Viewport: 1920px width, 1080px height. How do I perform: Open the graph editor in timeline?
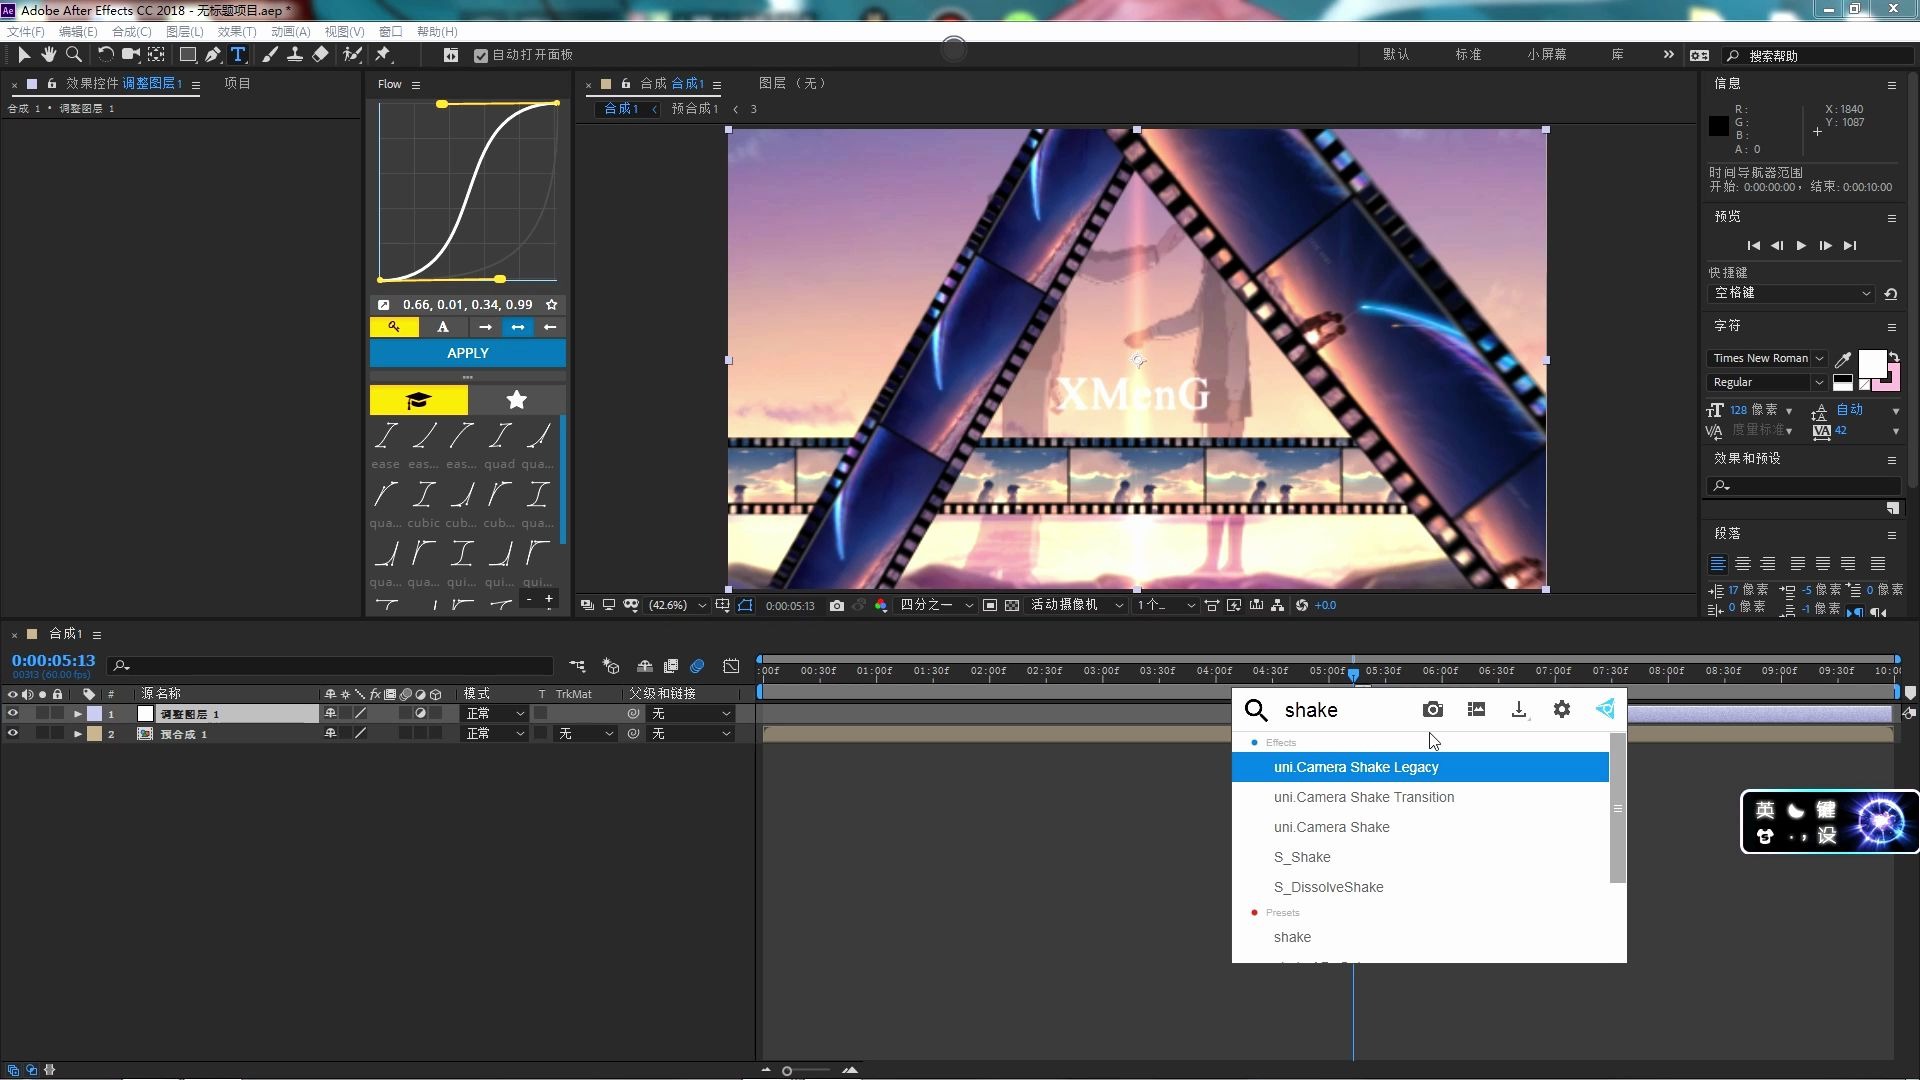[x=731, y=666]
